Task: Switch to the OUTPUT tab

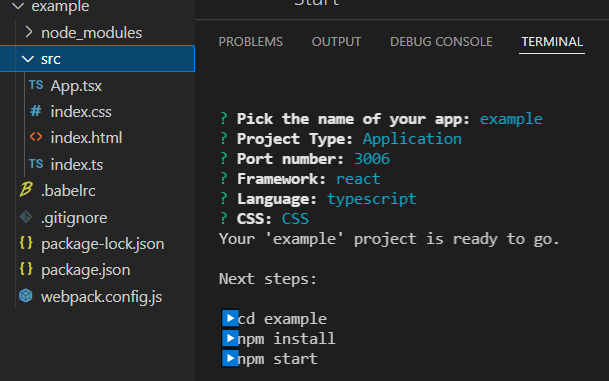Action: pyautogui.click(x=336, y=42)
